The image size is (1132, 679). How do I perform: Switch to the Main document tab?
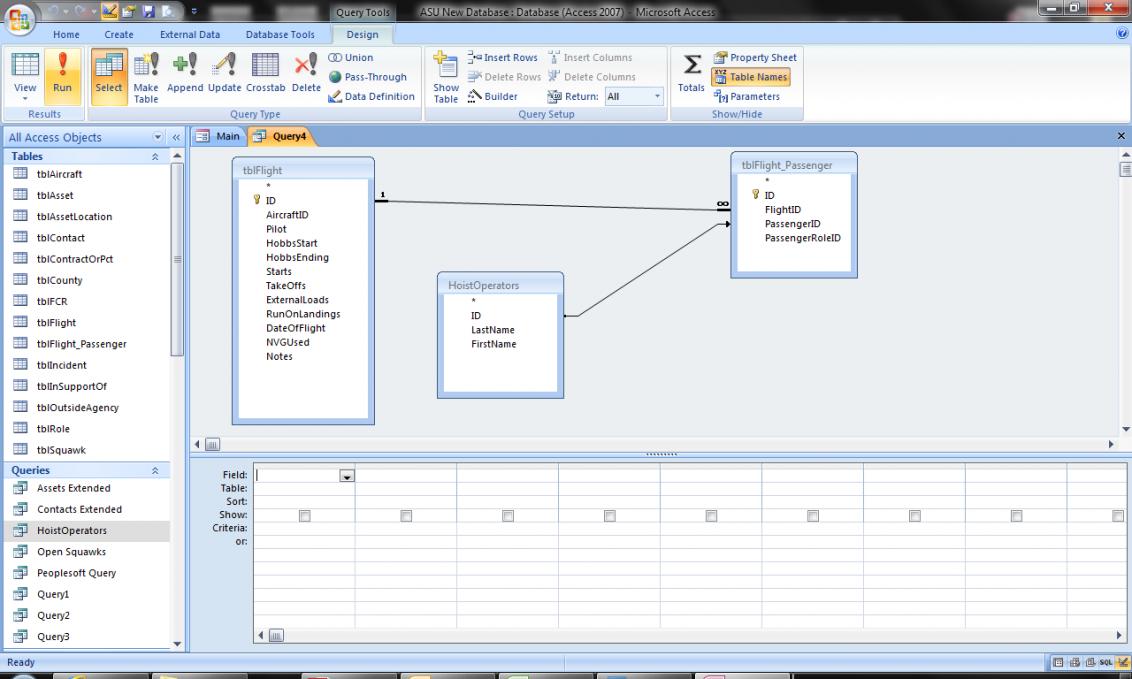pos(219,136)
